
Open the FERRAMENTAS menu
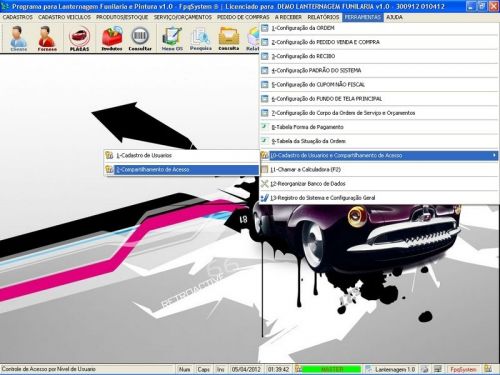(x=363, y=17)
